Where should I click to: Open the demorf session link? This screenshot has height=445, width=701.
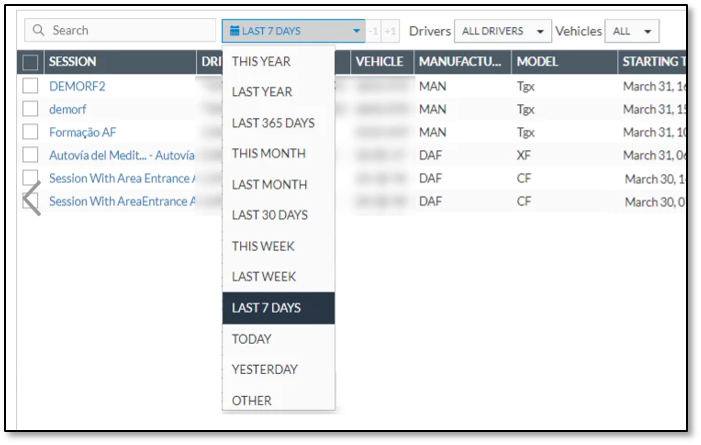[x=68, y=109]
